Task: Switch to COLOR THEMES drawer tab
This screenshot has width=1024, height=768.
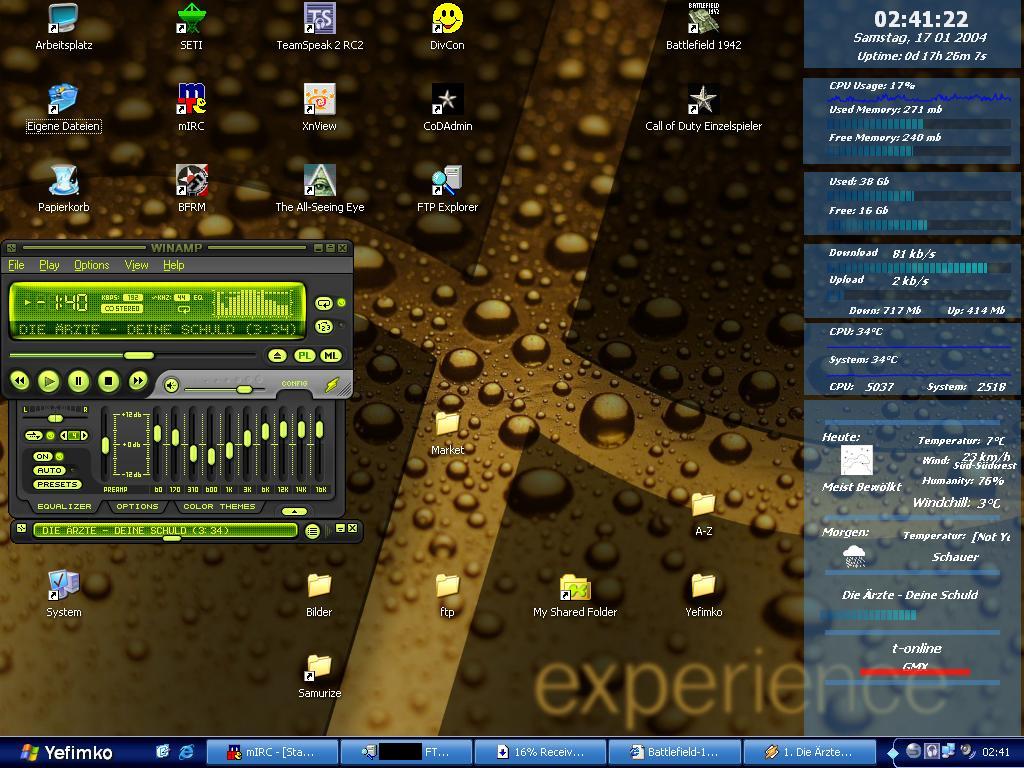Action: [x=219, y=507]
